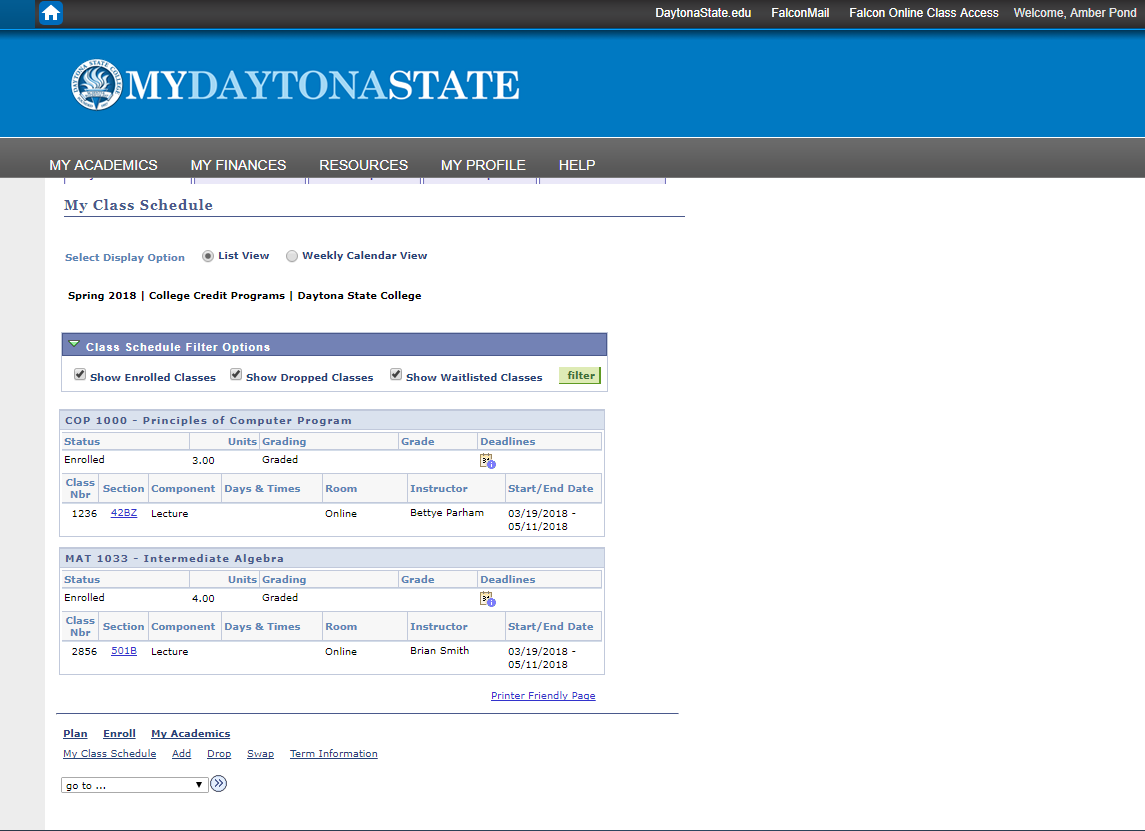
Task: Open My Class Schedule bottom link
Action: (110, 754)
